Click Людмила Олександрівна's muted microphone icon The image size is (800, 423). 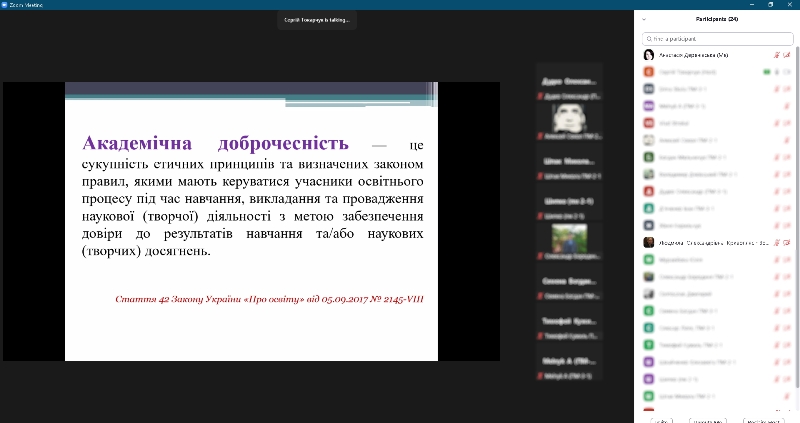click(x=777, y=243)
